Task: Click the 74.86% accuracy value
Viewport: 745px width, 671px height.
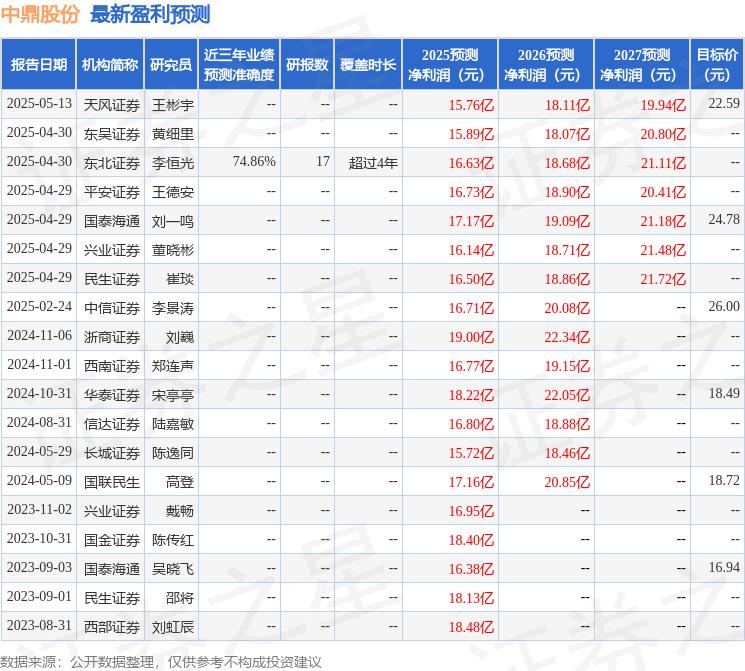Action: click(254, 162)
